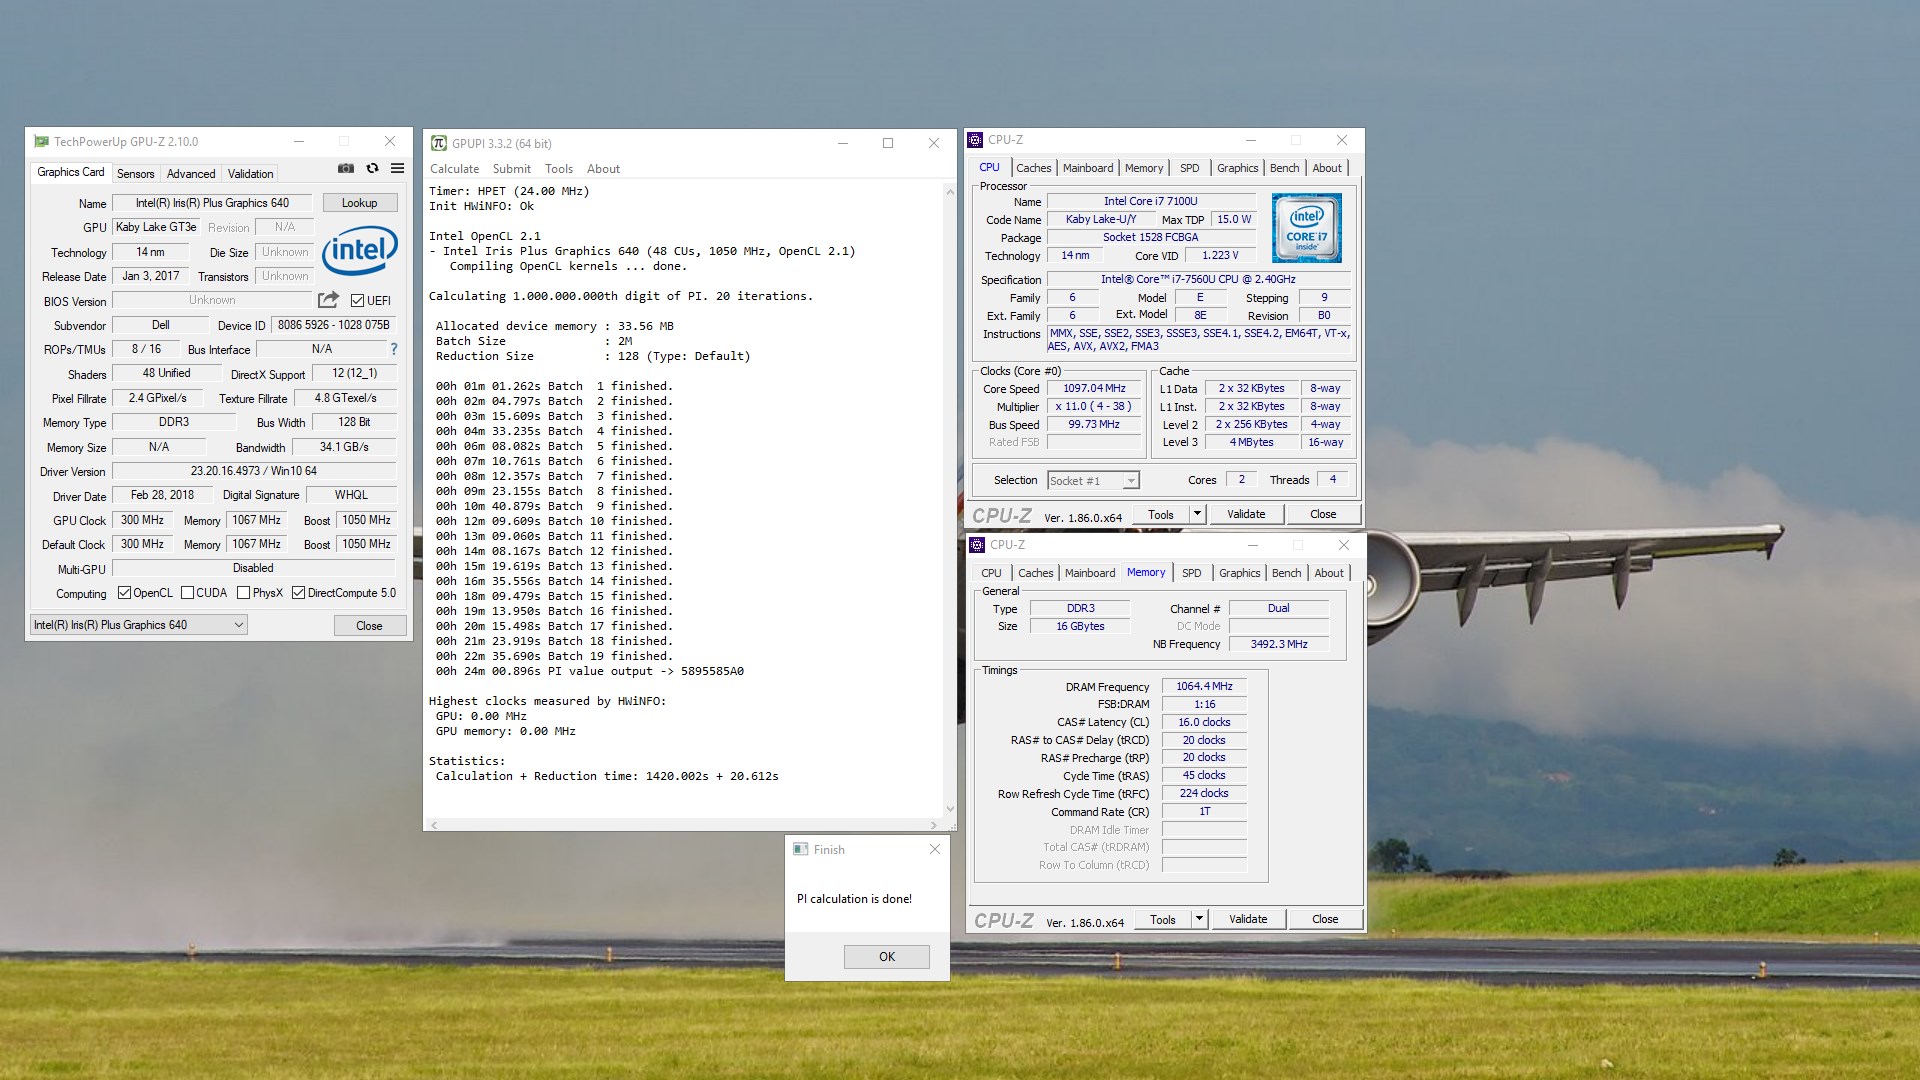Minimize the GPU-Z window

[298, 141]
